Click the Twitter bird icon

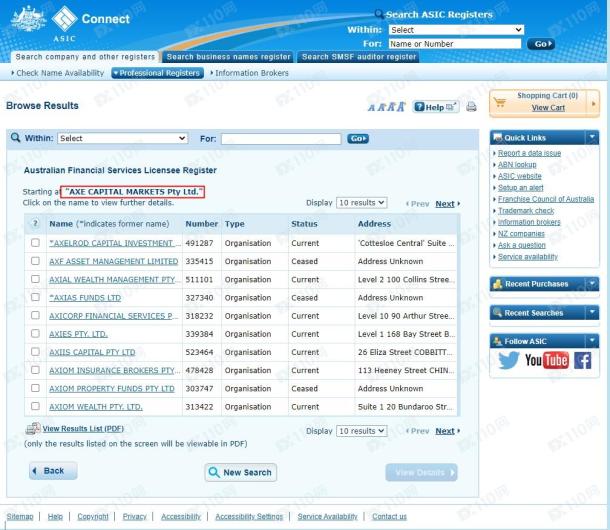tap(508, 360)
